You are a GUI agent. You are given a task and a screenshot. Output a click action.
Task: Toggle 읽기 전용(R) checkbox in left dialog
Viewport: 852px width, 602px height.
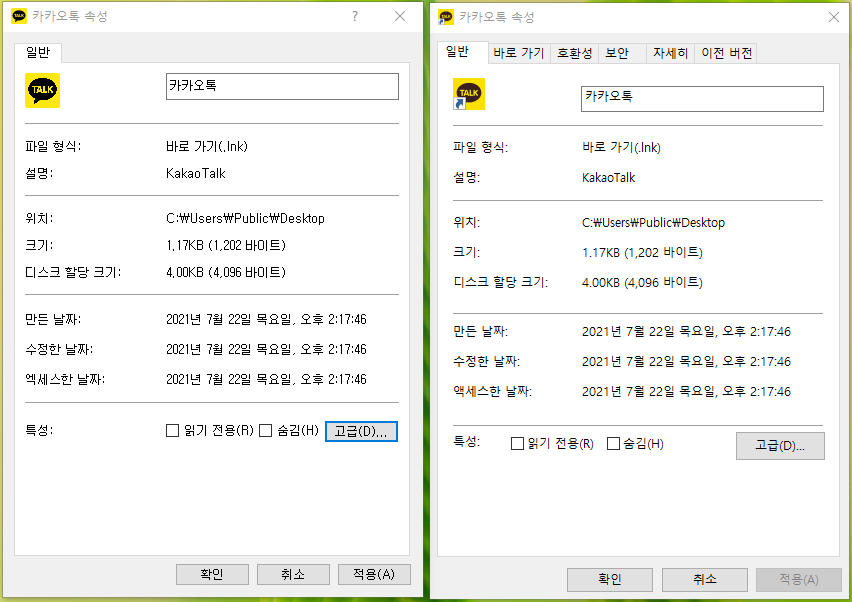click(172, 431)
